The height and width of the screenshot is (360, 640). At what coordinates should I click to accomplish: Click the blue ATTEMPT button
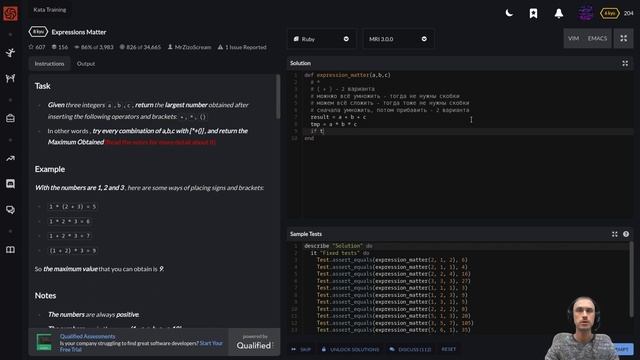click(x=624, y=349)
